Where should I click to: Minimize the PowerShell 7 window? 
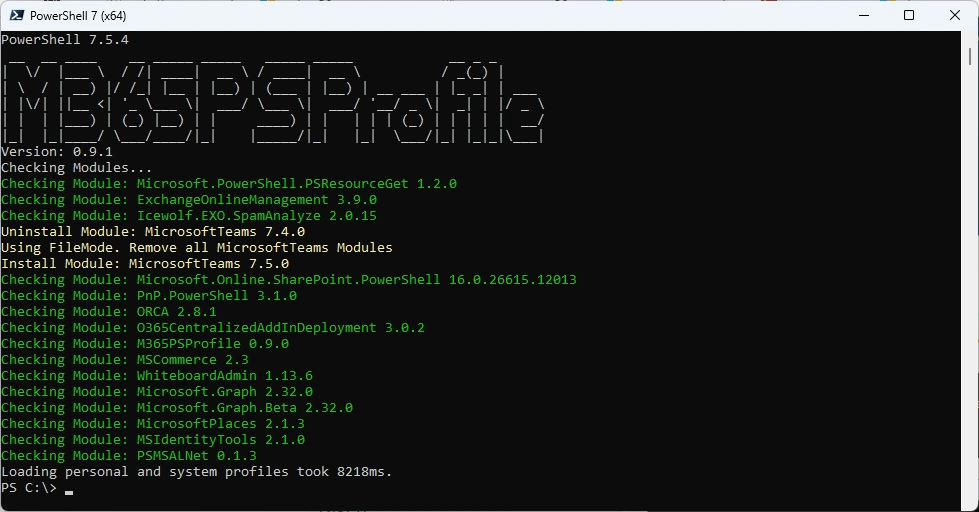click(x=863, y=16)
